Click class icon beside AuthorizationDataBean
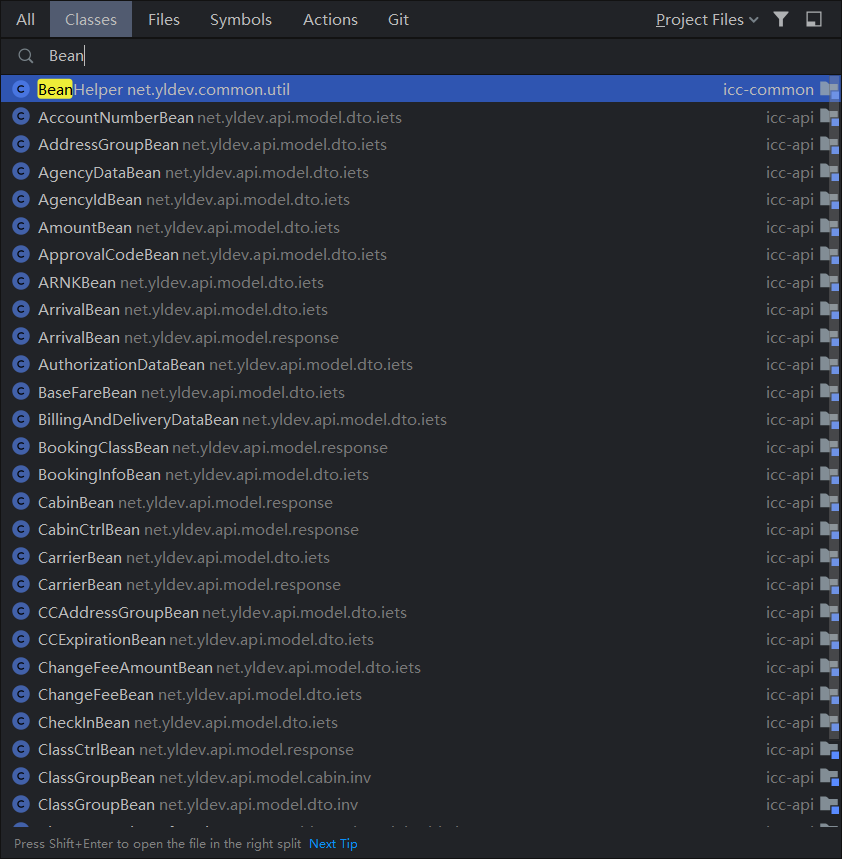Viewport: 842px width, 859px height. point(21,364)
